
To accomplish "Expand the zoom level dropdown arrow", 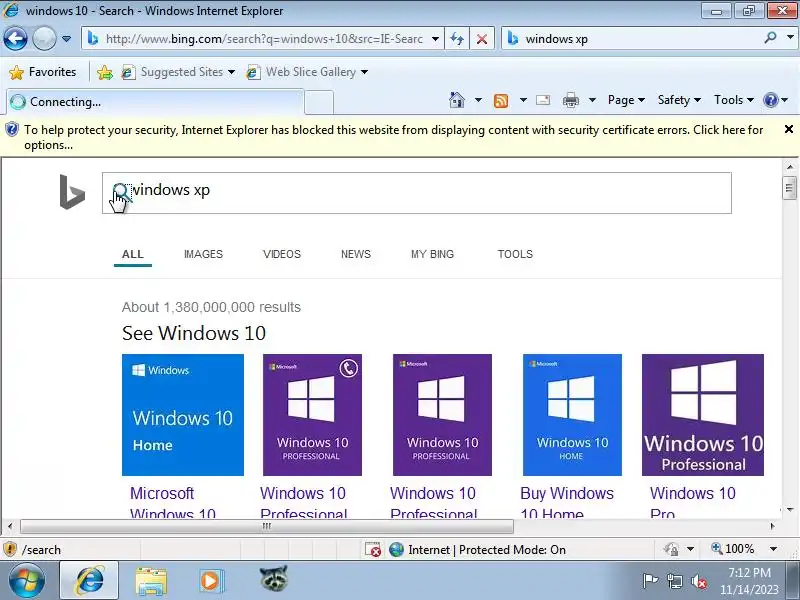I will pyautogui.click(x=773, y=549).
